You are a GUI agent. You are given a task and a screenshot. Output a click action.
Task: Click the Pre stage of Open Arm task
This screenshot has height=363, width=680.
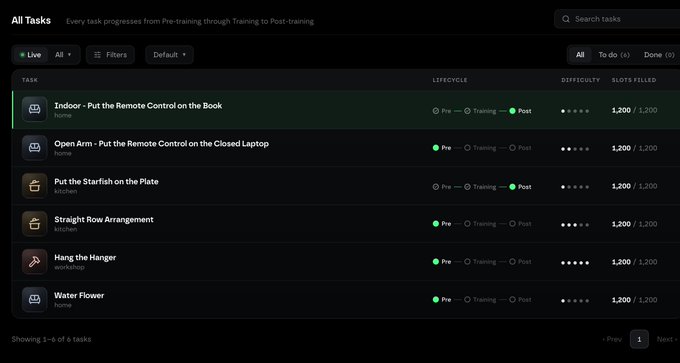coord(442,148)
